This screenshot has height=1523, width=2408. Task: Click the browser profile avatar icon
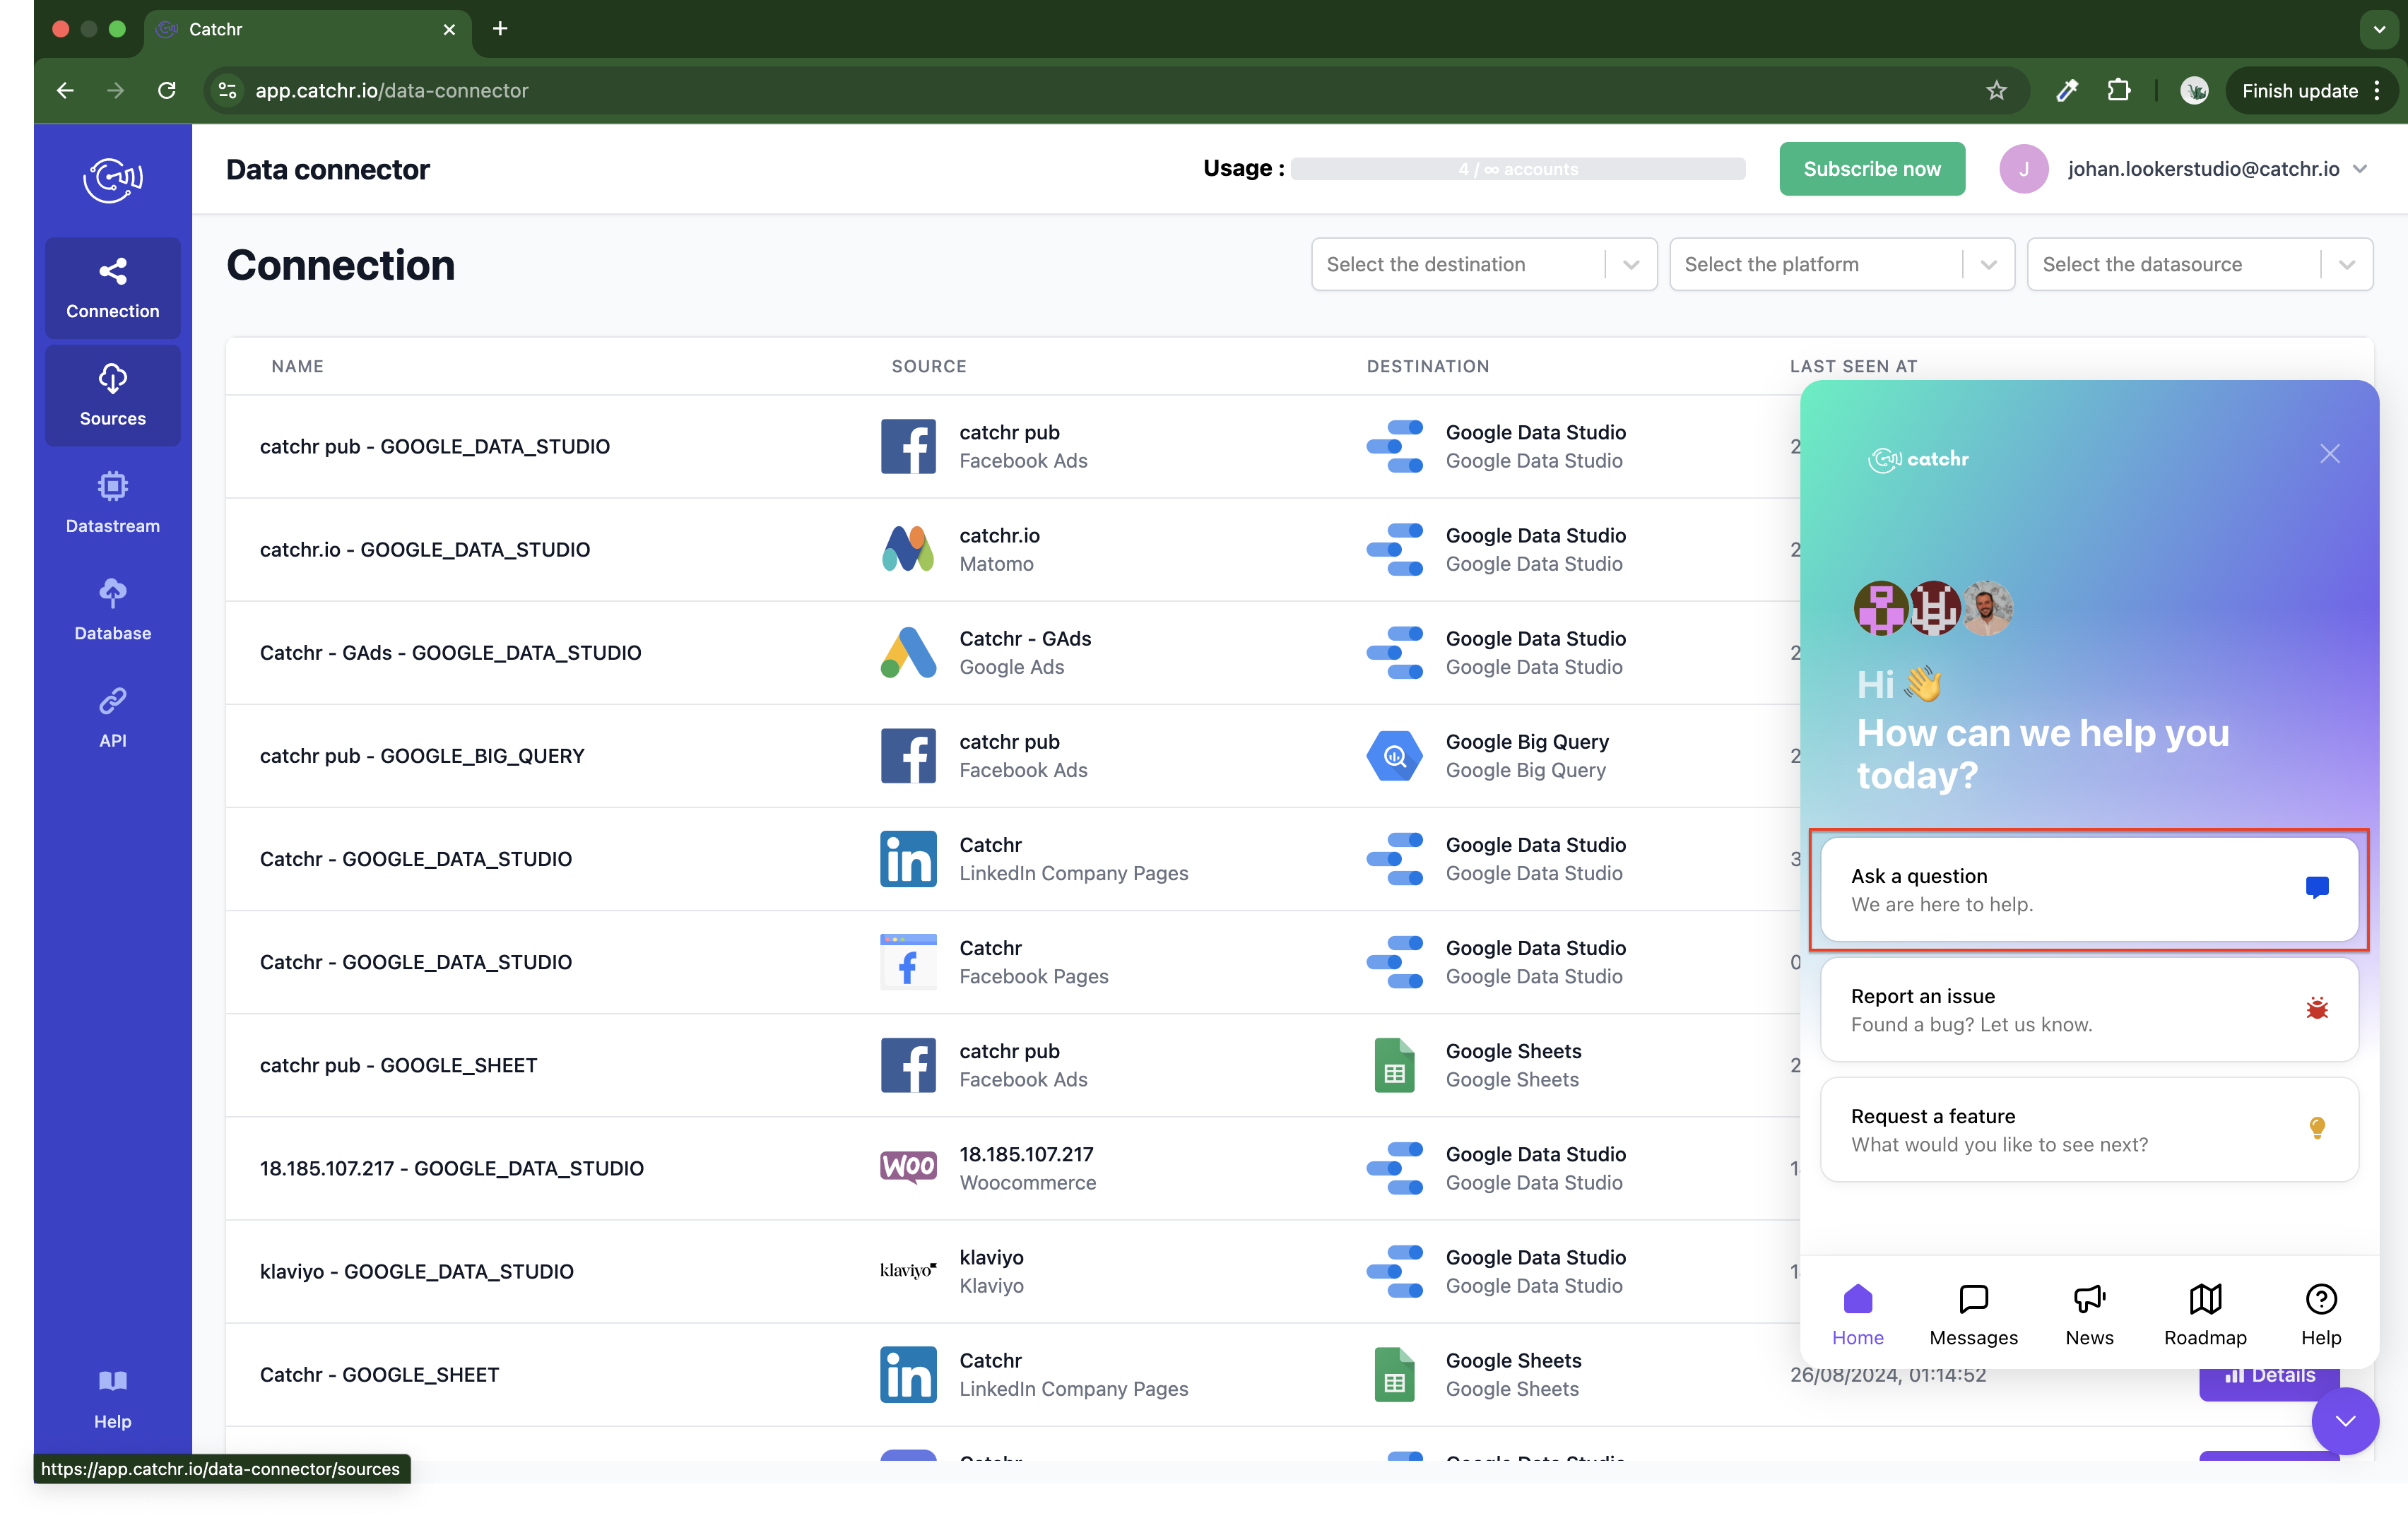pyautogui.click(x=2194, y=90)
